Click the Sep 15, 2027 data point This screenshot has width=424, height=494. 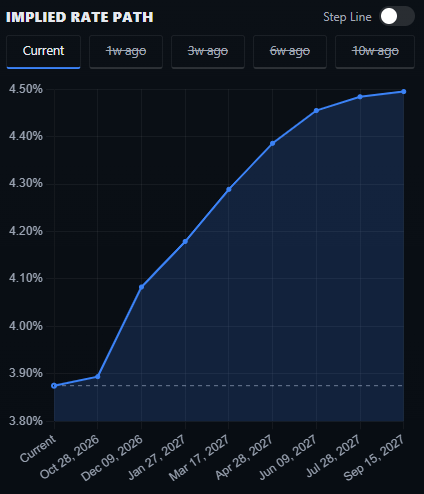pos(404,92)
